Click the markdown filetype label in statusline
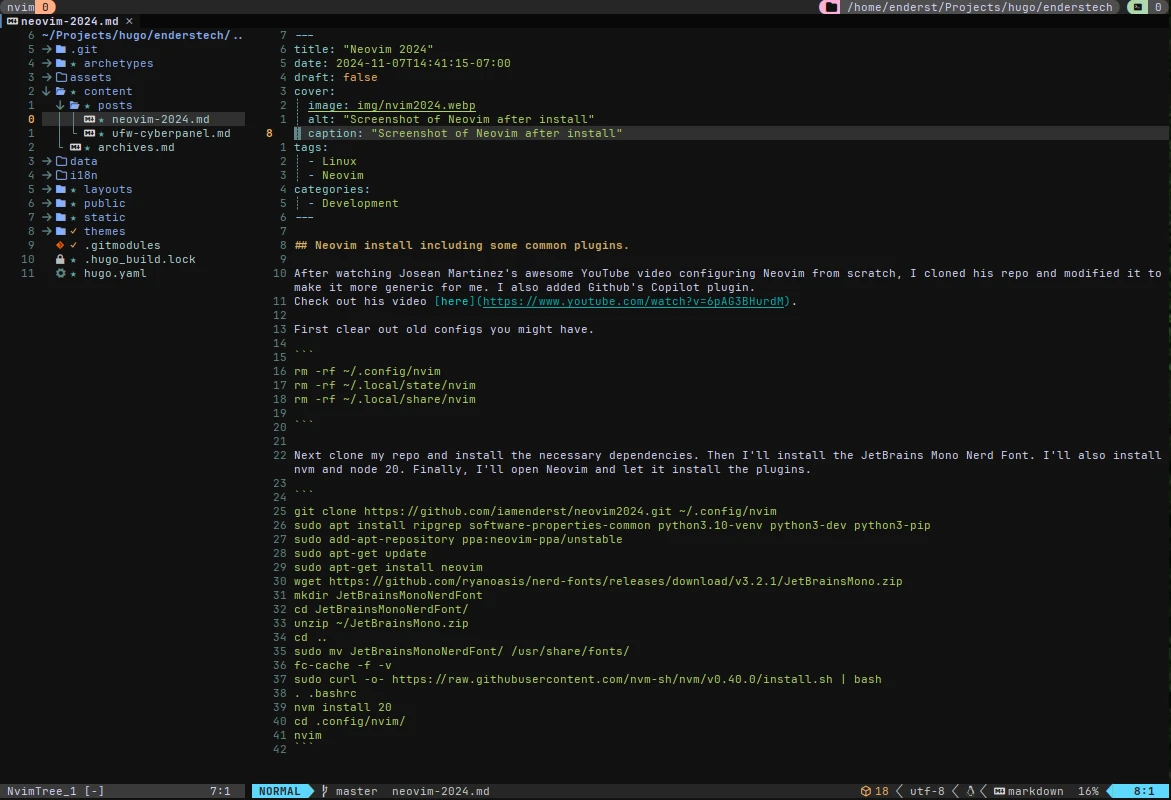 [1035, 791]
